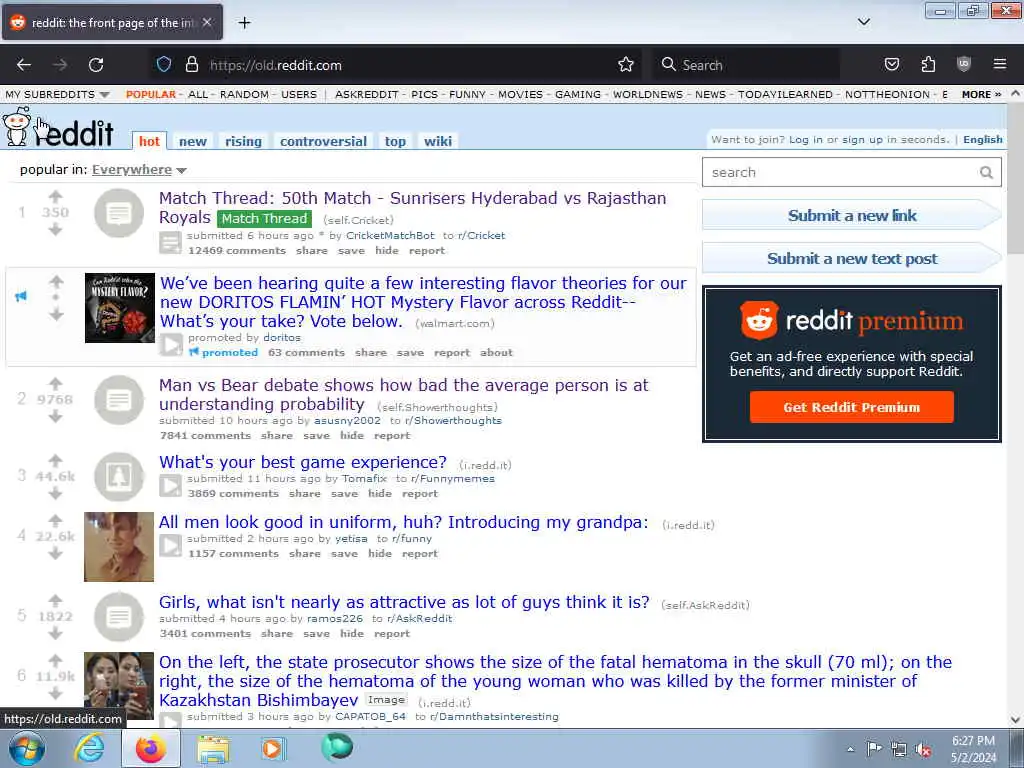The width and height of the screenshot is (1024, 768).
Task: Upvote the AskReddit girls question post
Action: 56,600
